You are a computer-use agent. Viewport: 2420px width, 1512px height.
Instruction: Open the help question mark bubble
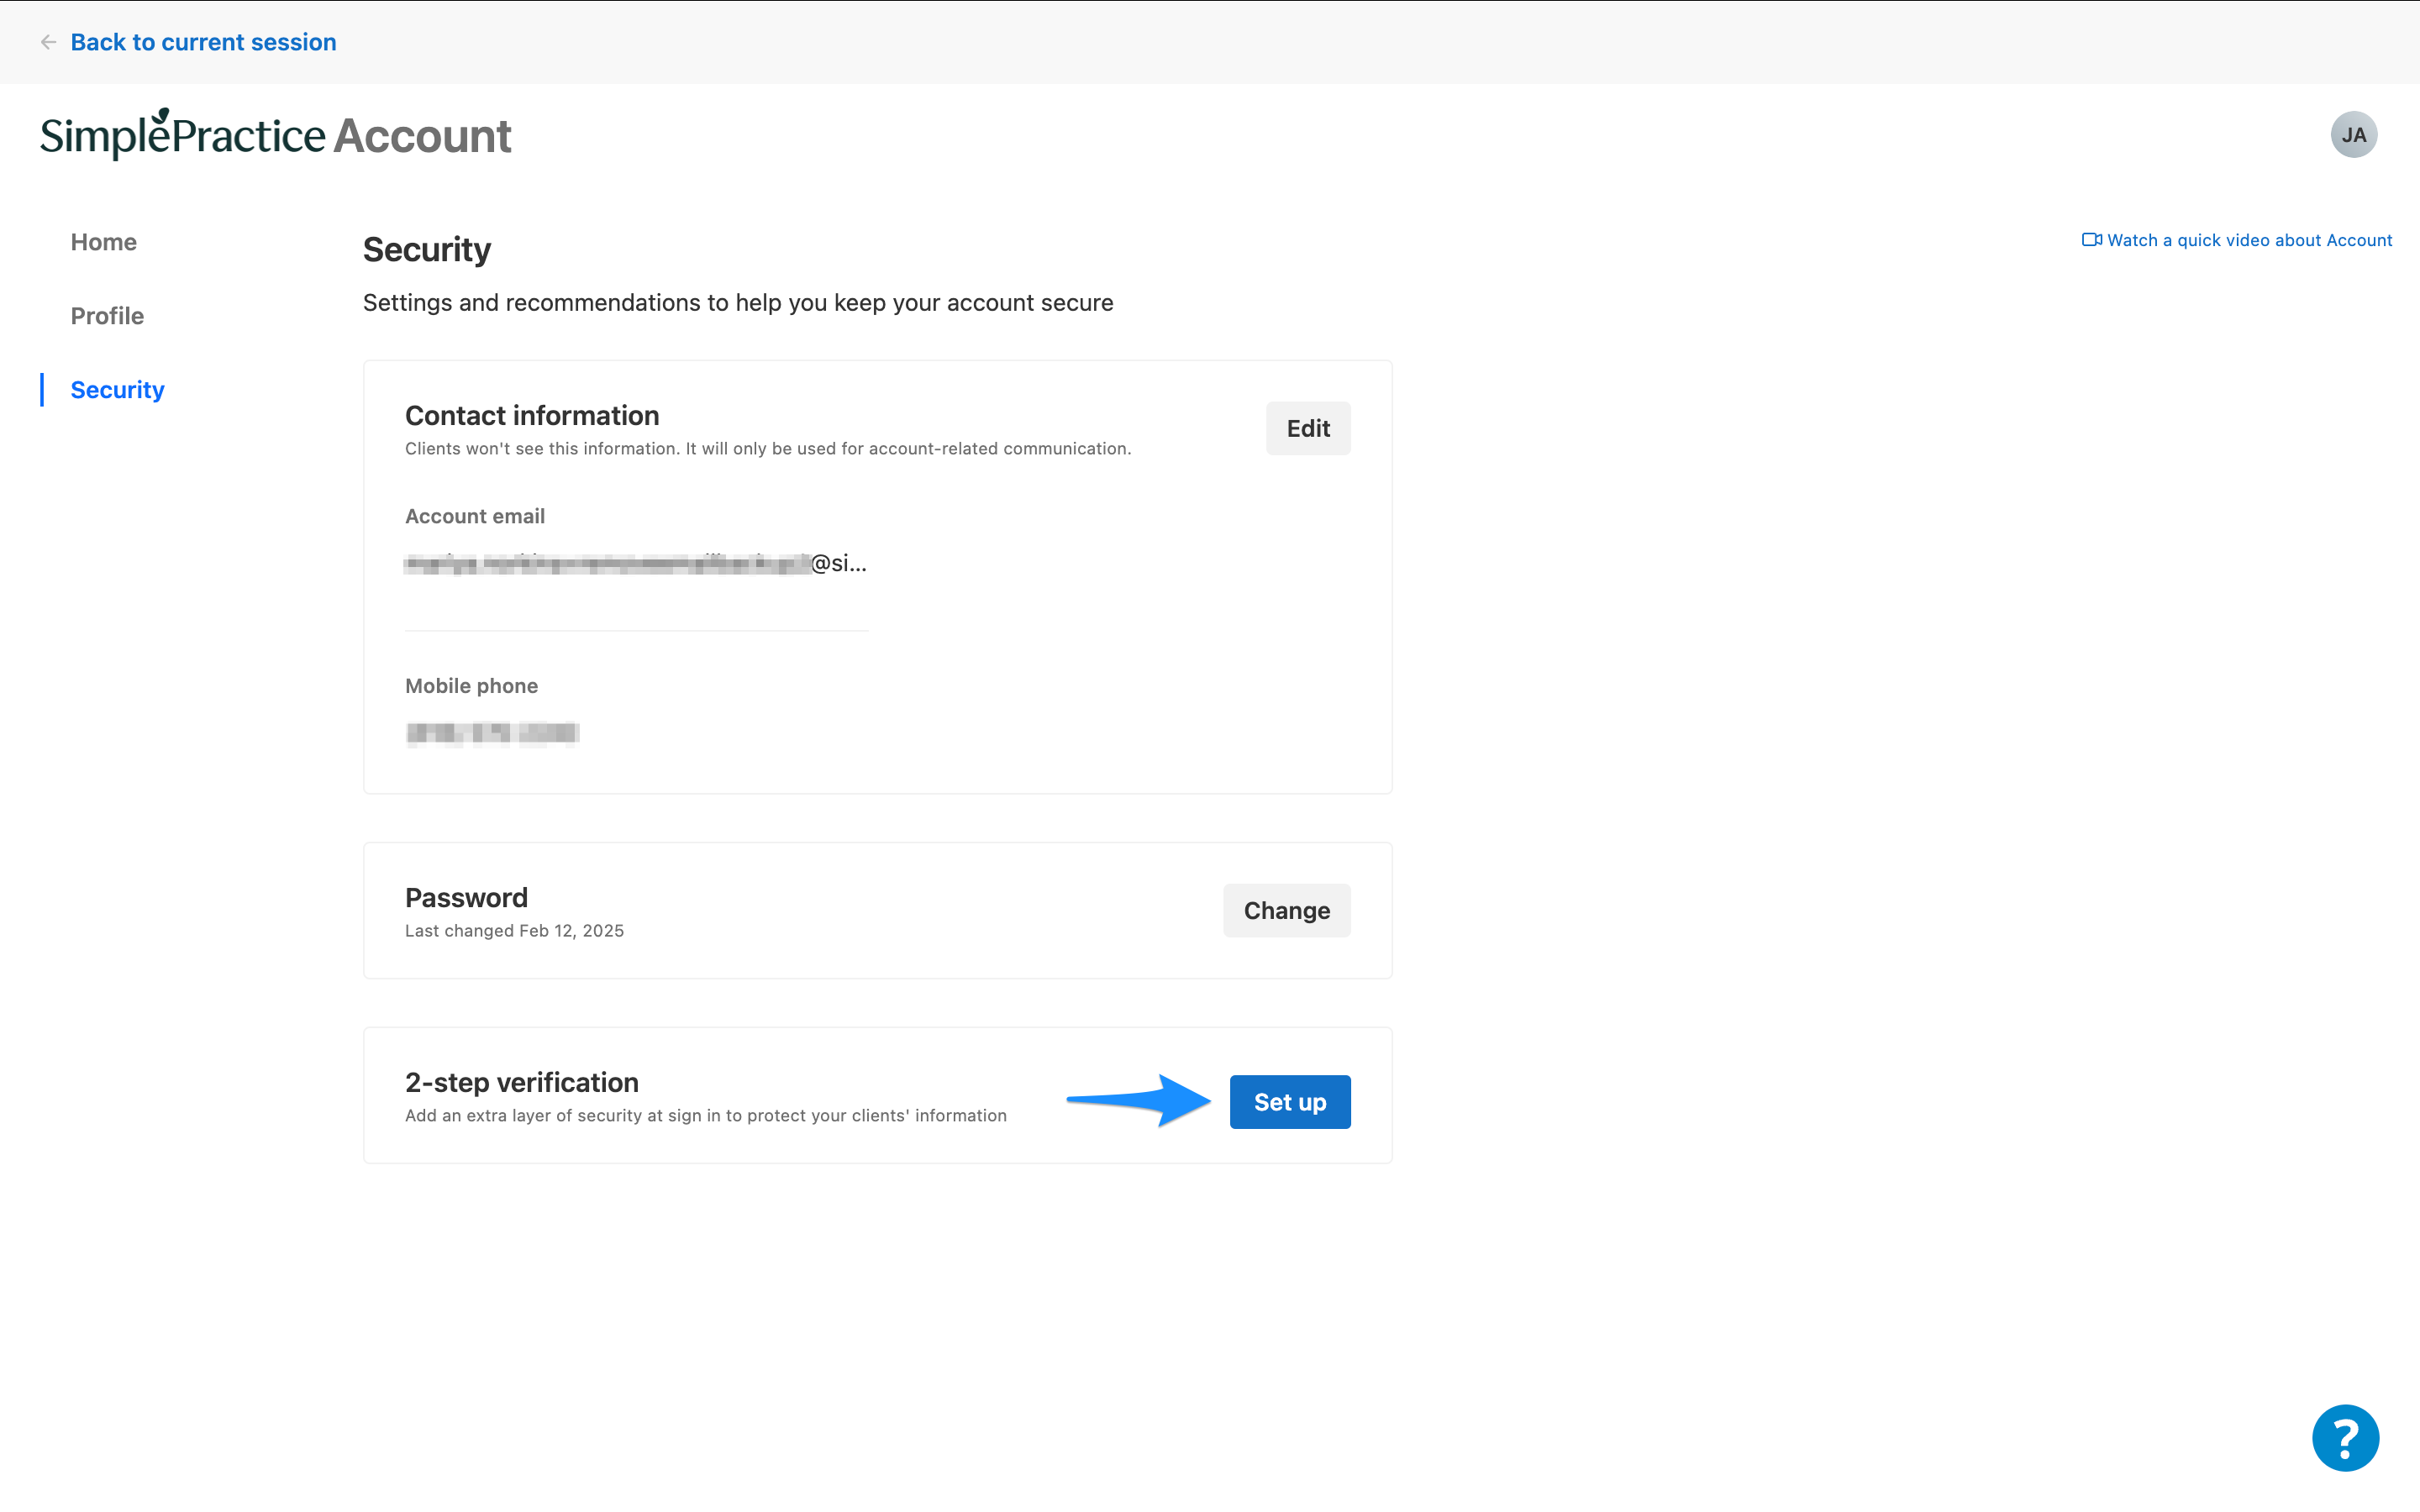[2345, 1438]
